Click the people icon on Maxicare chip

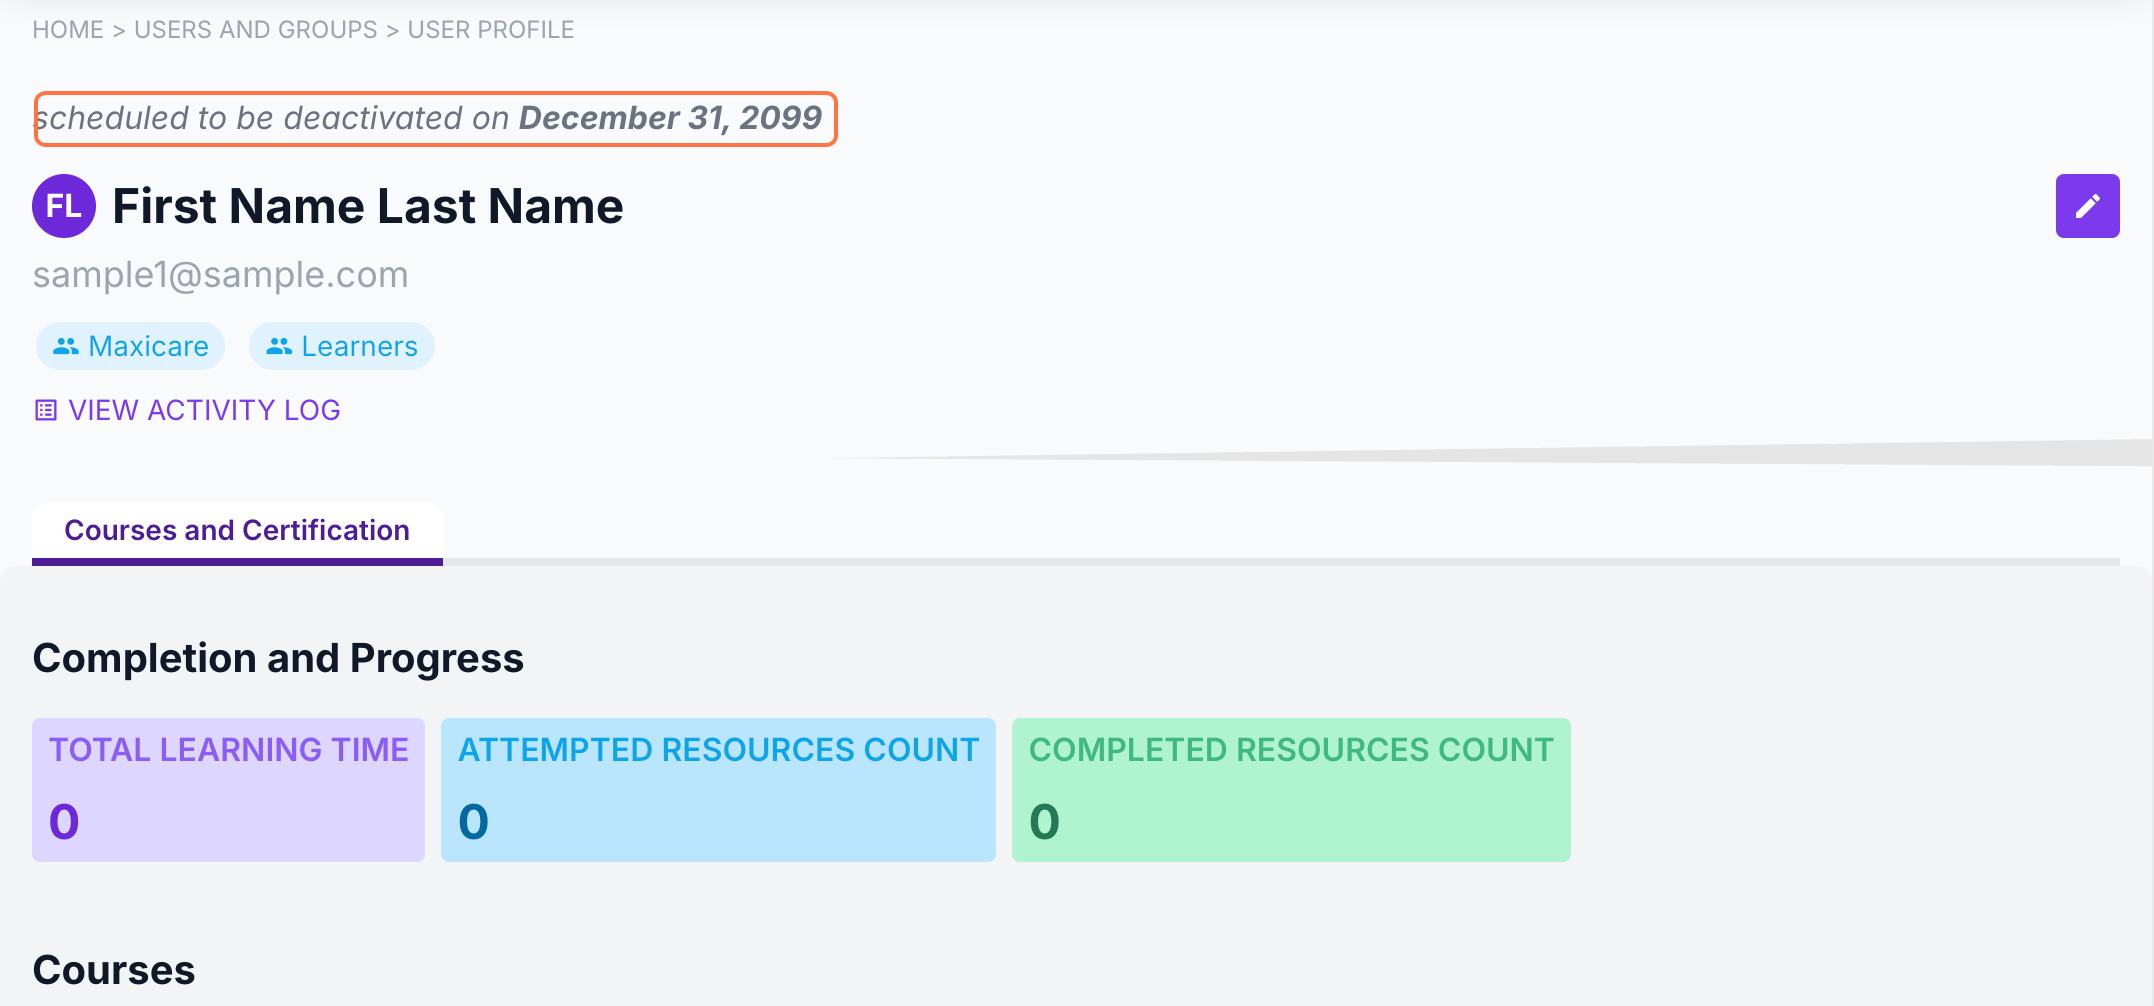pos(66,346)
